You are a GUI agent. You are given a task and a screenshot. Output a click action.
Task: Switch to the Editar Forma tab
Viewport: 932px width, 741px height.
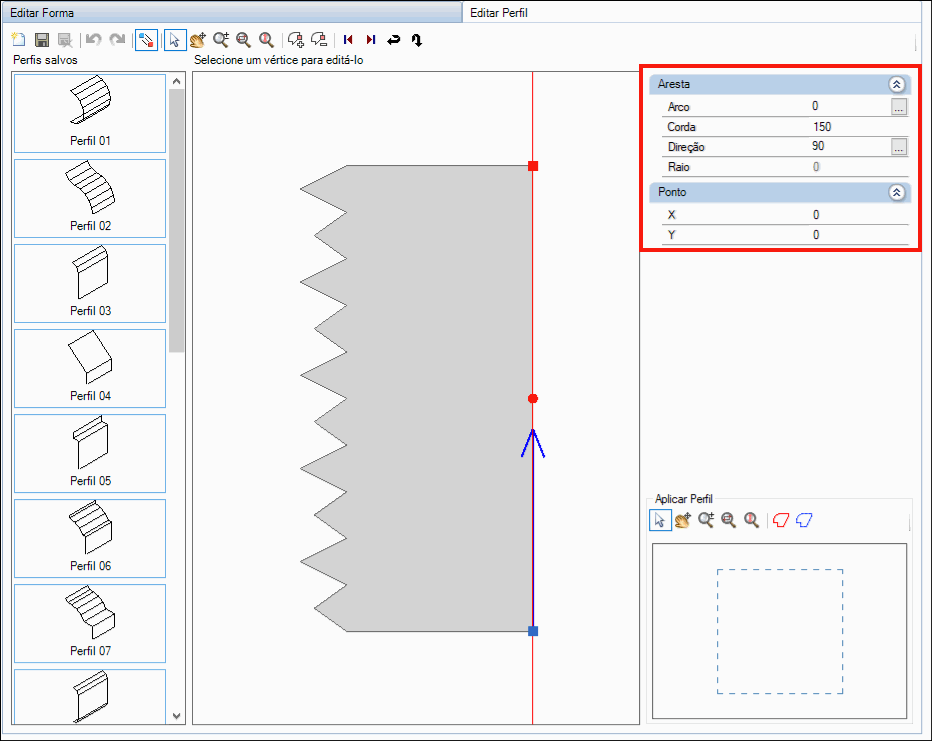click(x=232, y=12)
